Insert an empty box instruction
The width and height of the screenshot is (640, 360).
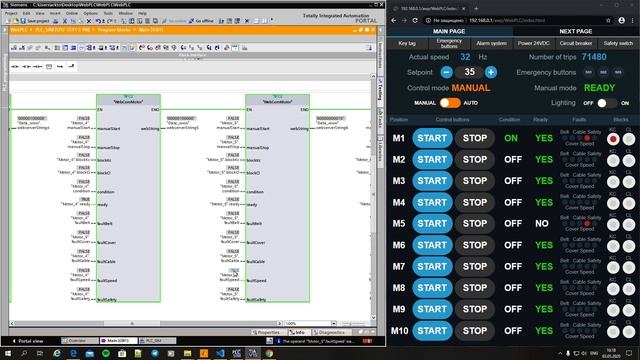point(49,66)
